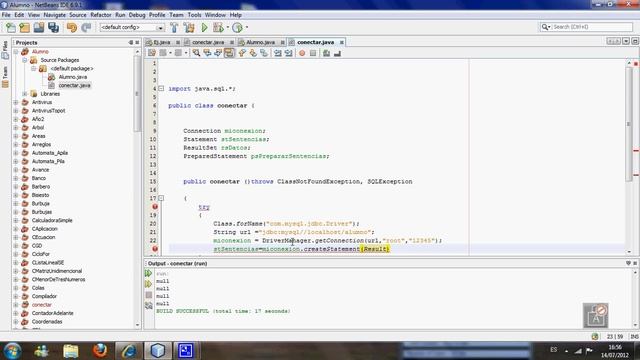This screenshot has height=360, width=640.
Task: Click the Find Selection magnifier icon in editor toolbar
Action: (196, 53)
